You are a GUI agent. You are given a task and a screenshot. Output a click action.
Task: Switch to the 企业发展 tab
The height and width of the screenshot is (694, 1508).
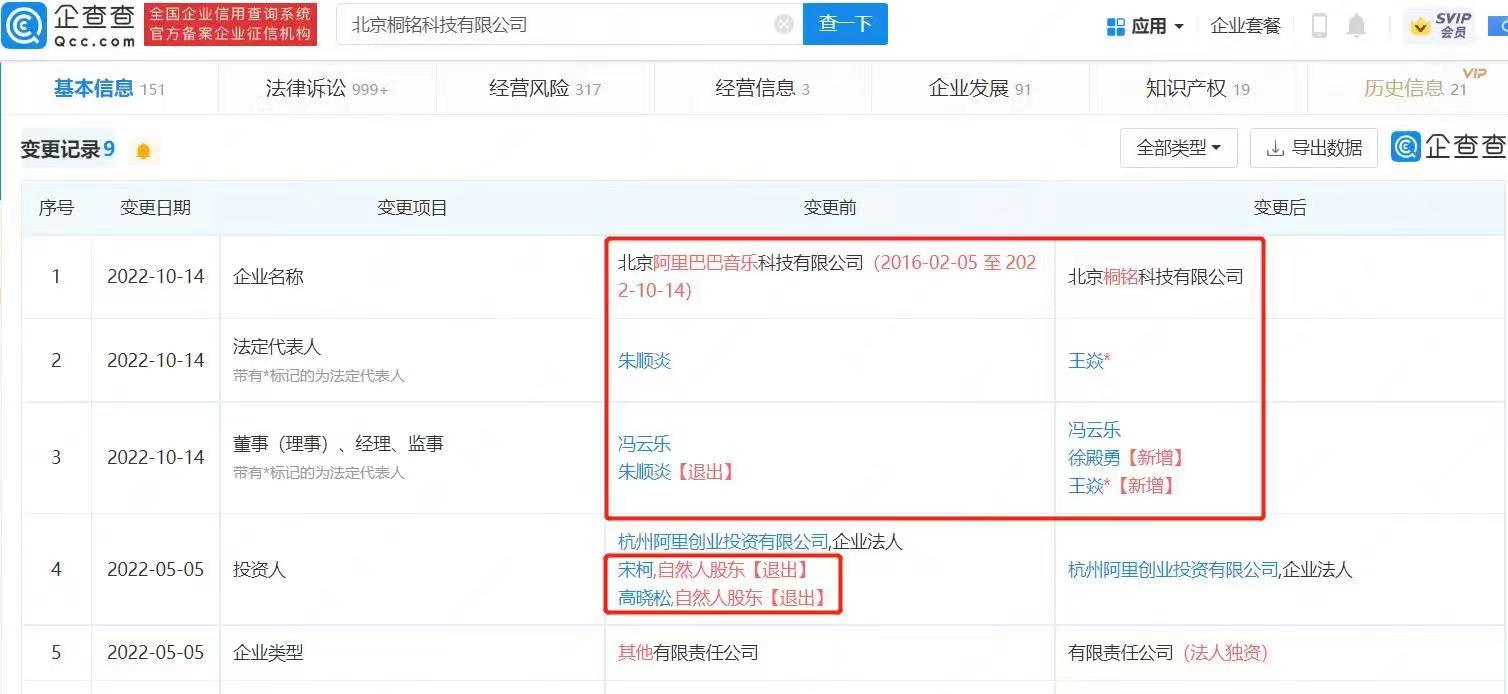tap(979, 88)
